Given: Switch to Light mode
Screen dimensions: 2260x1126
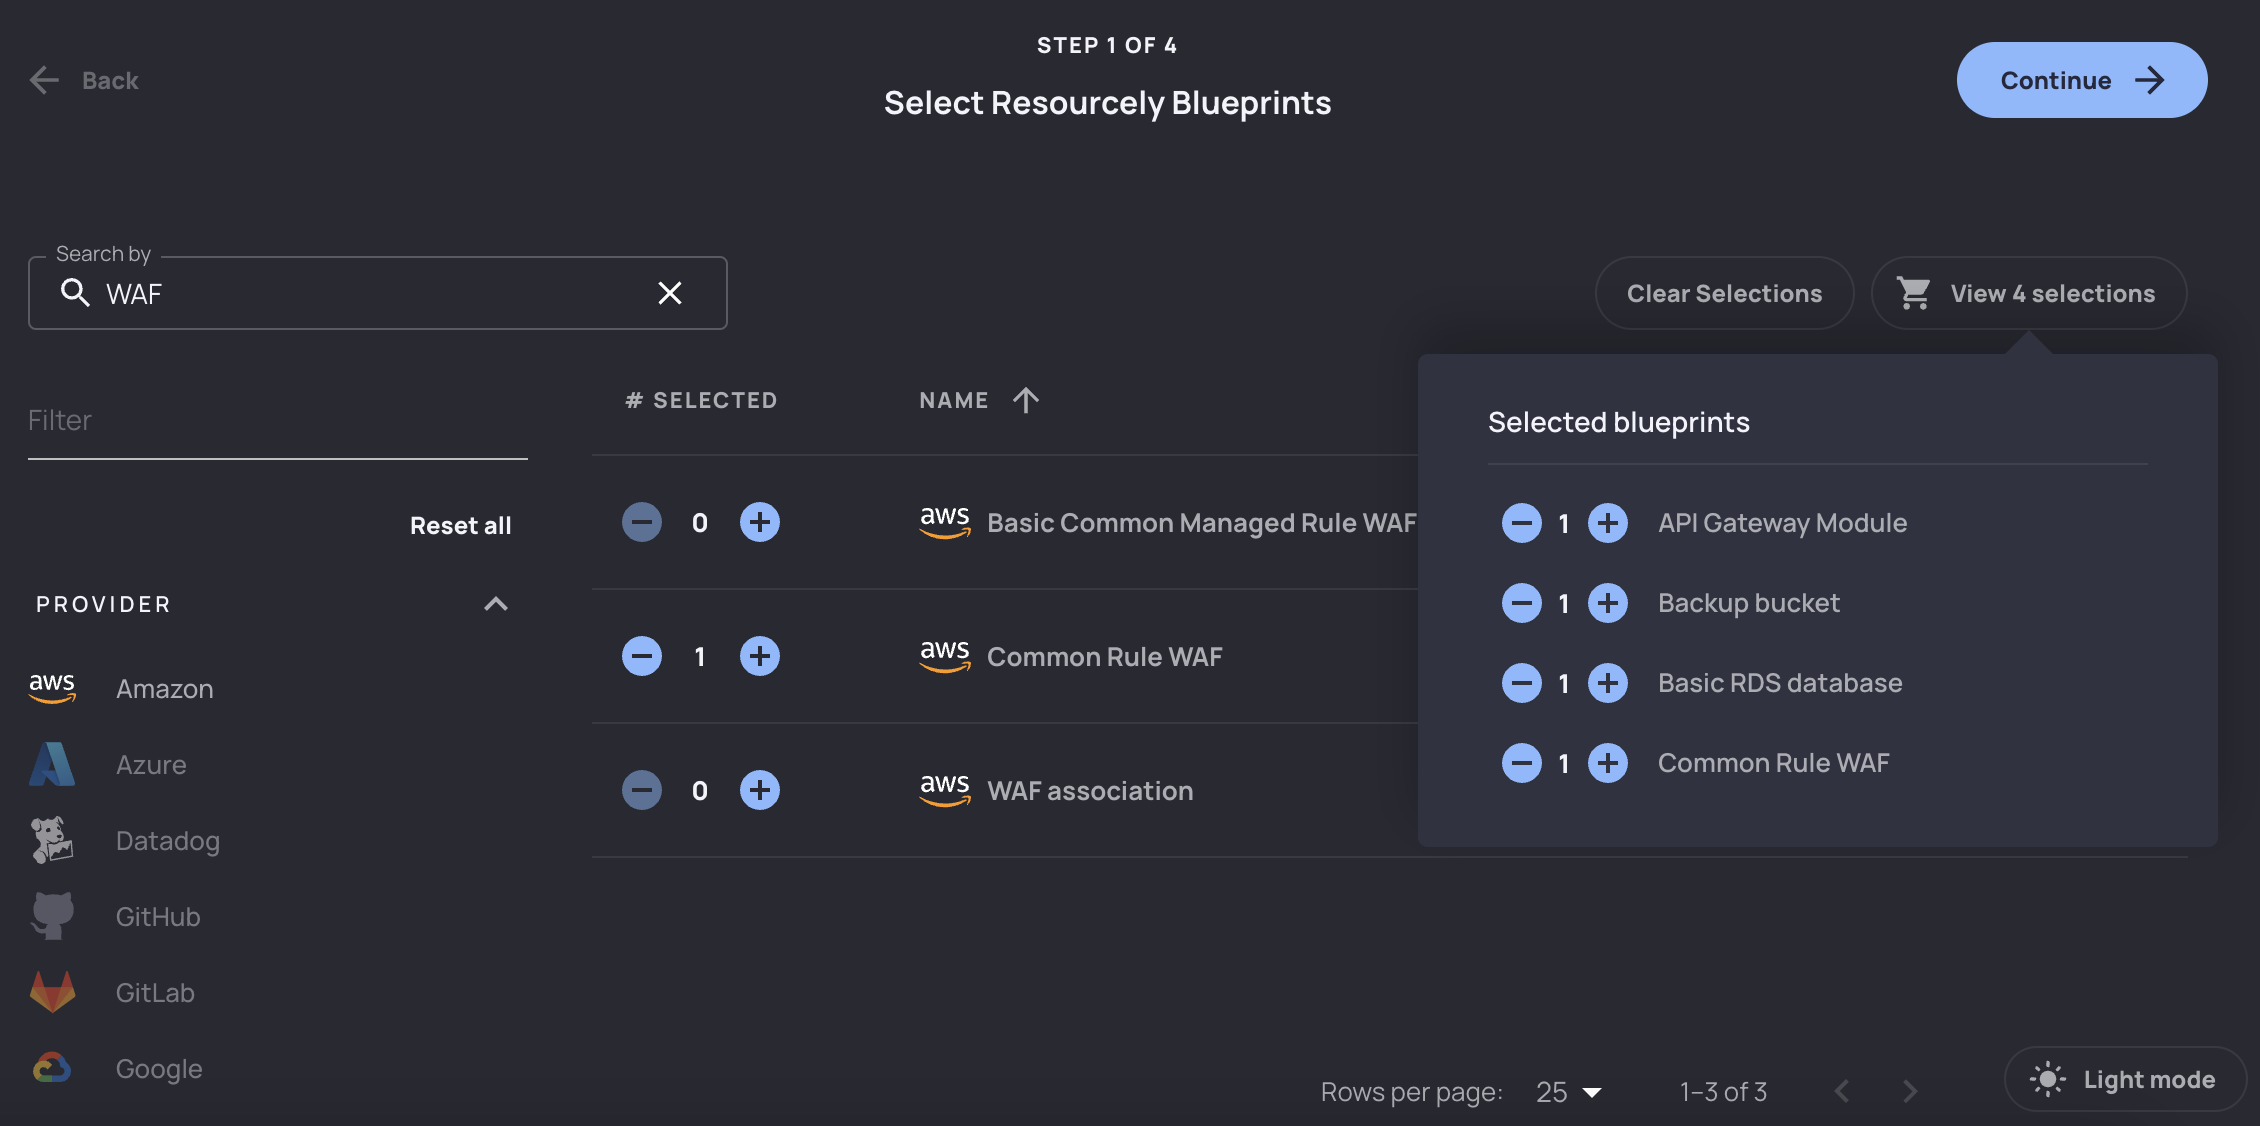Looking at the screenshot, I should click(x=2124, y=1079).
